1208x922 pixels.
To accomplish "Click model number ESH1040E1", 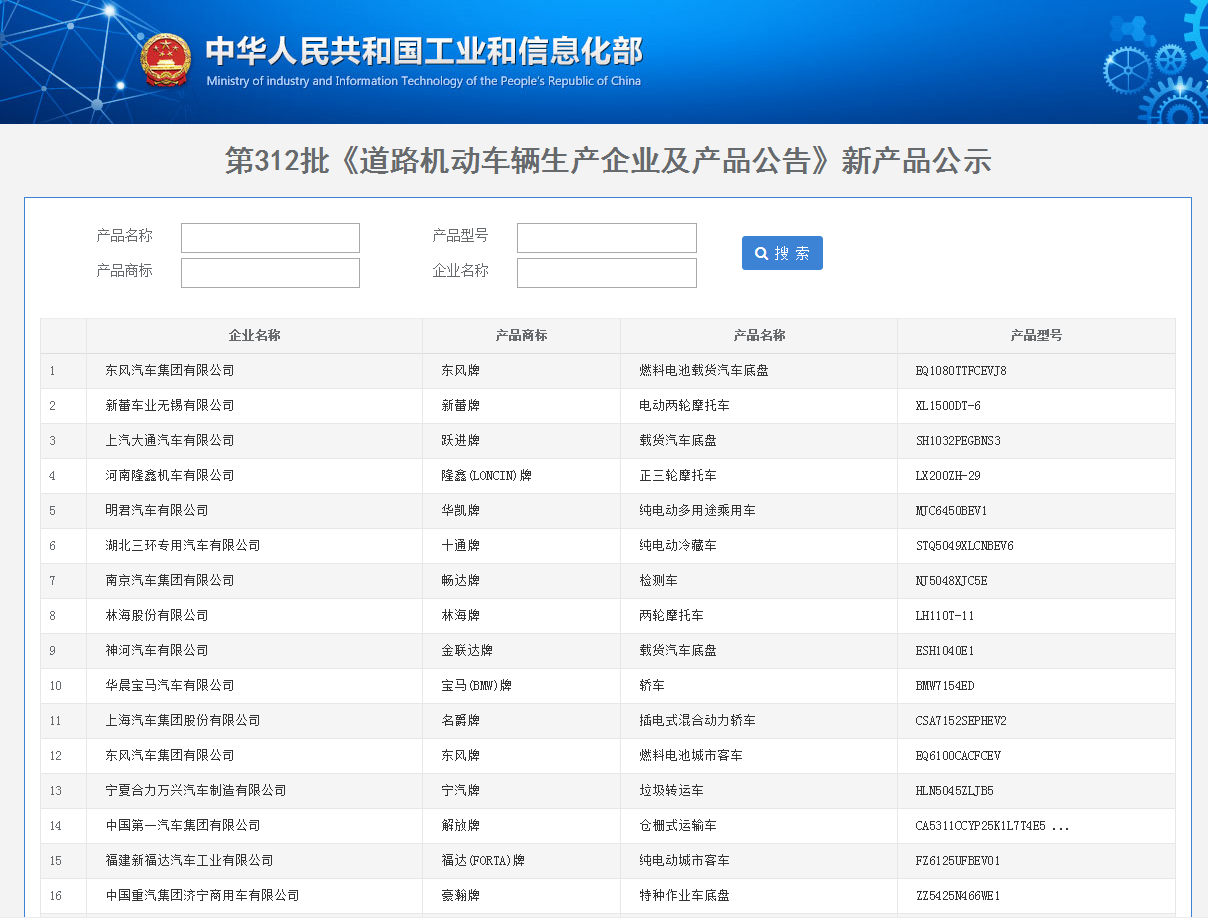I will (x=945, y=651).
